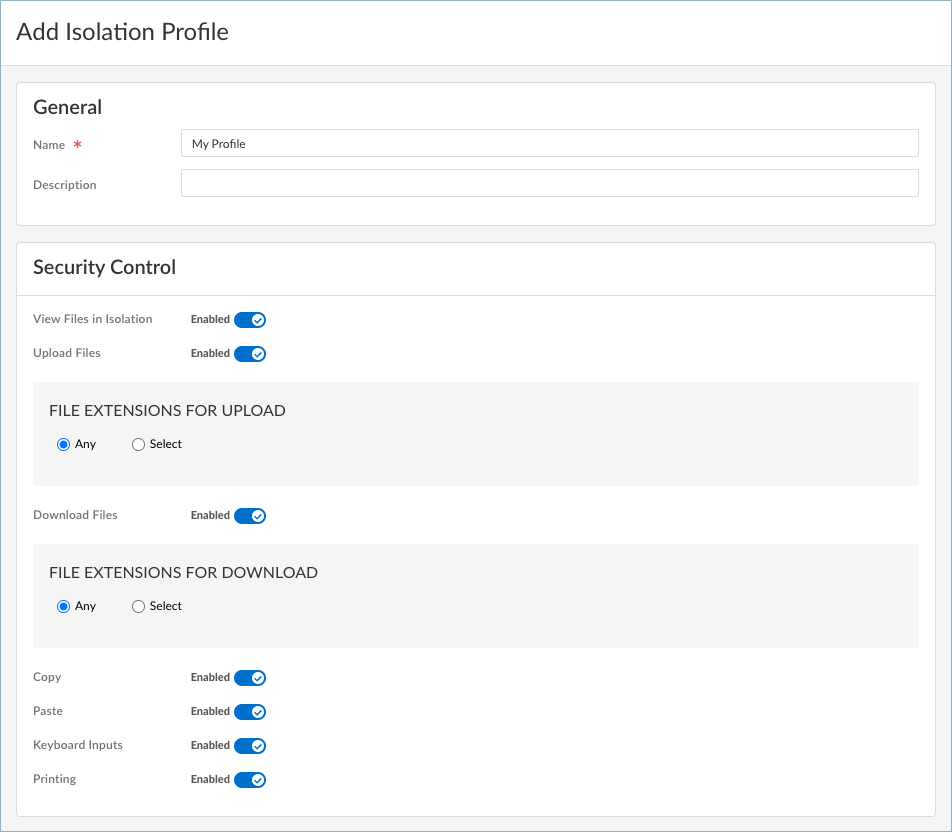This screenshot has height=832, width=952.
Task: Click the Name field containing My Profile
Action: [549, 144]
